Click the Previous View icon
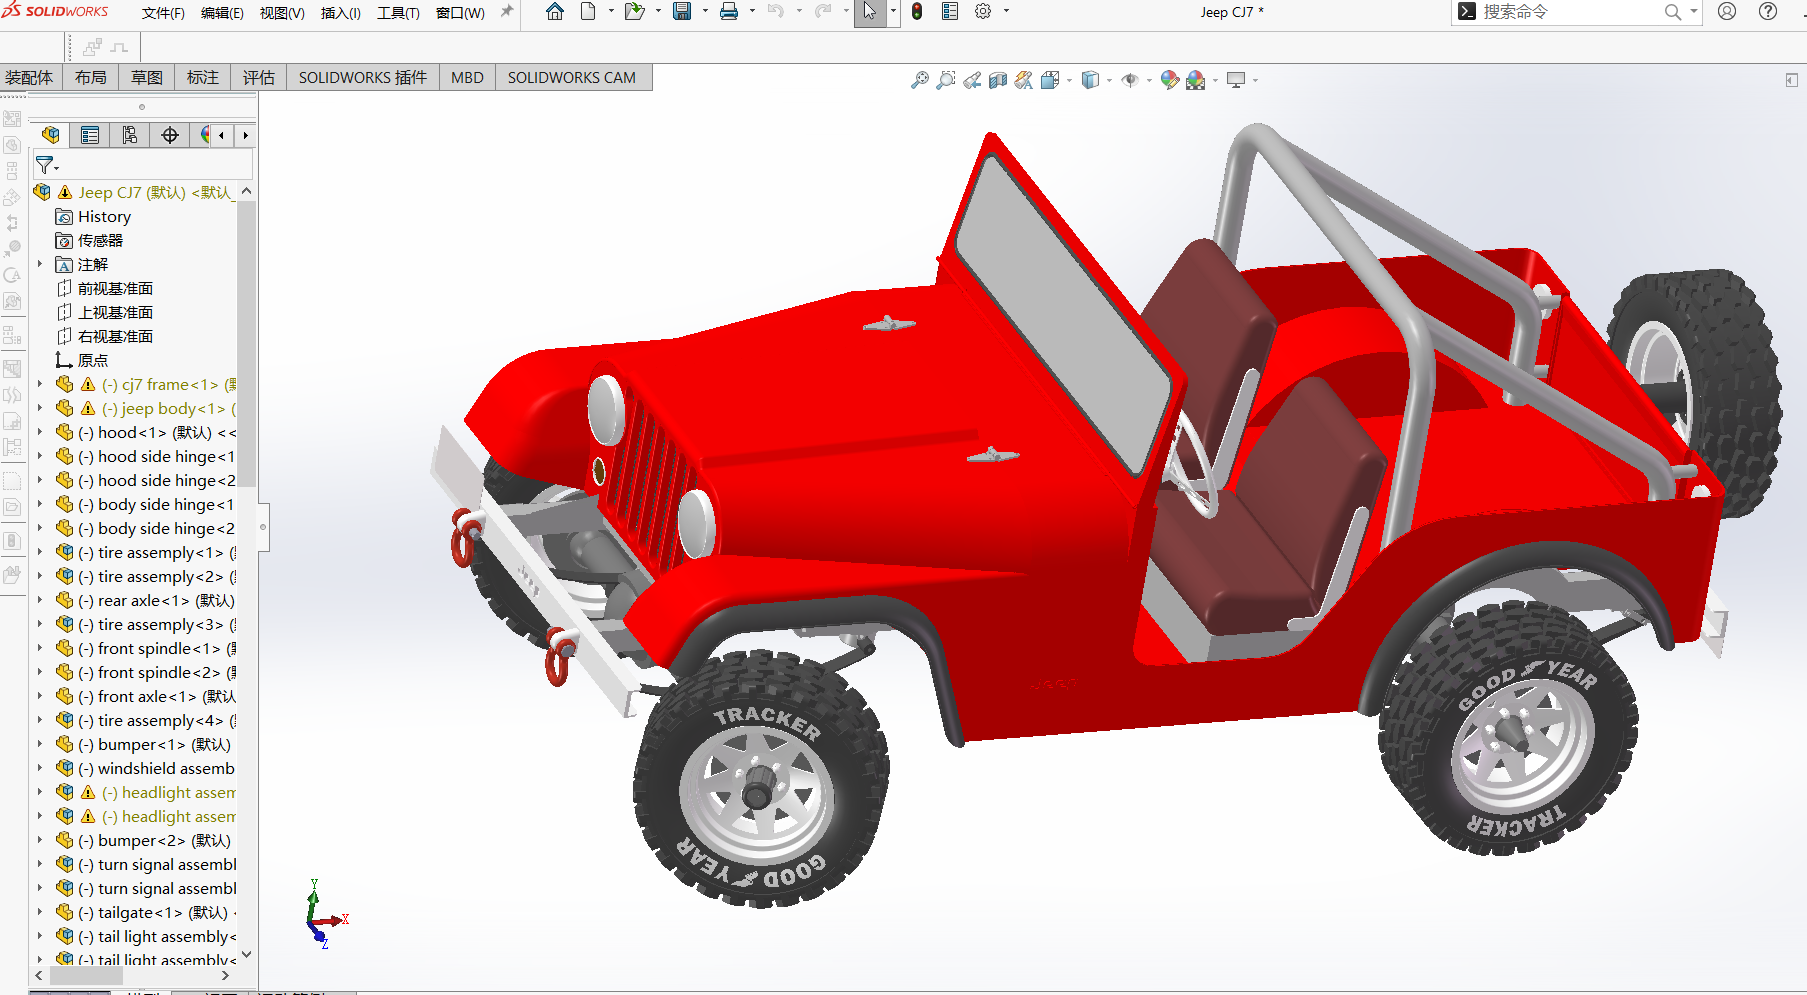1807x995 pixels. pos(972,80)
